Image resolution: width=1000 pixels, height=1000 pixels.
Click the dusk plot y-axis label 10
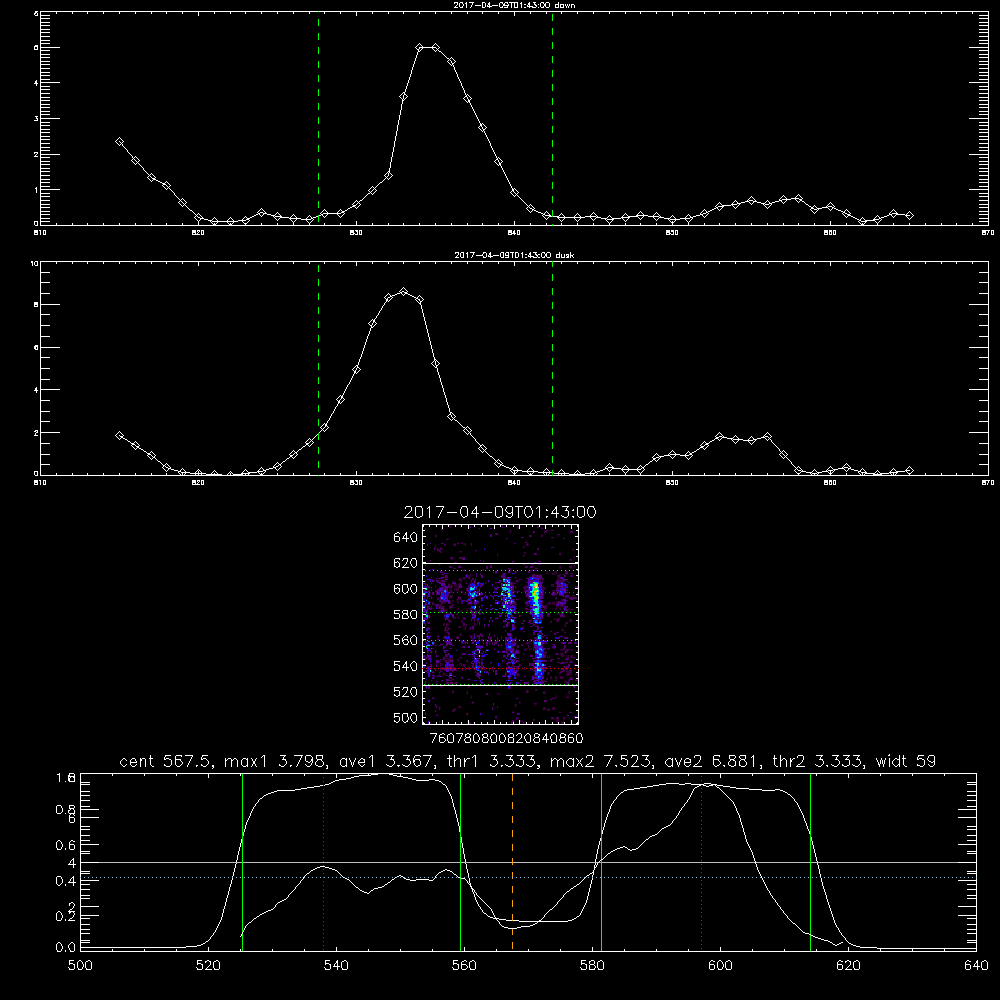[35, 263]
